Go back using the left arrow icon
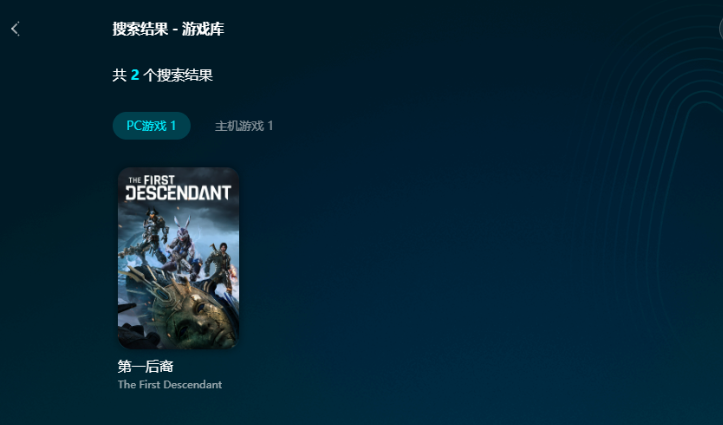Viewport: 723px width, 425px height. (15, 29)
